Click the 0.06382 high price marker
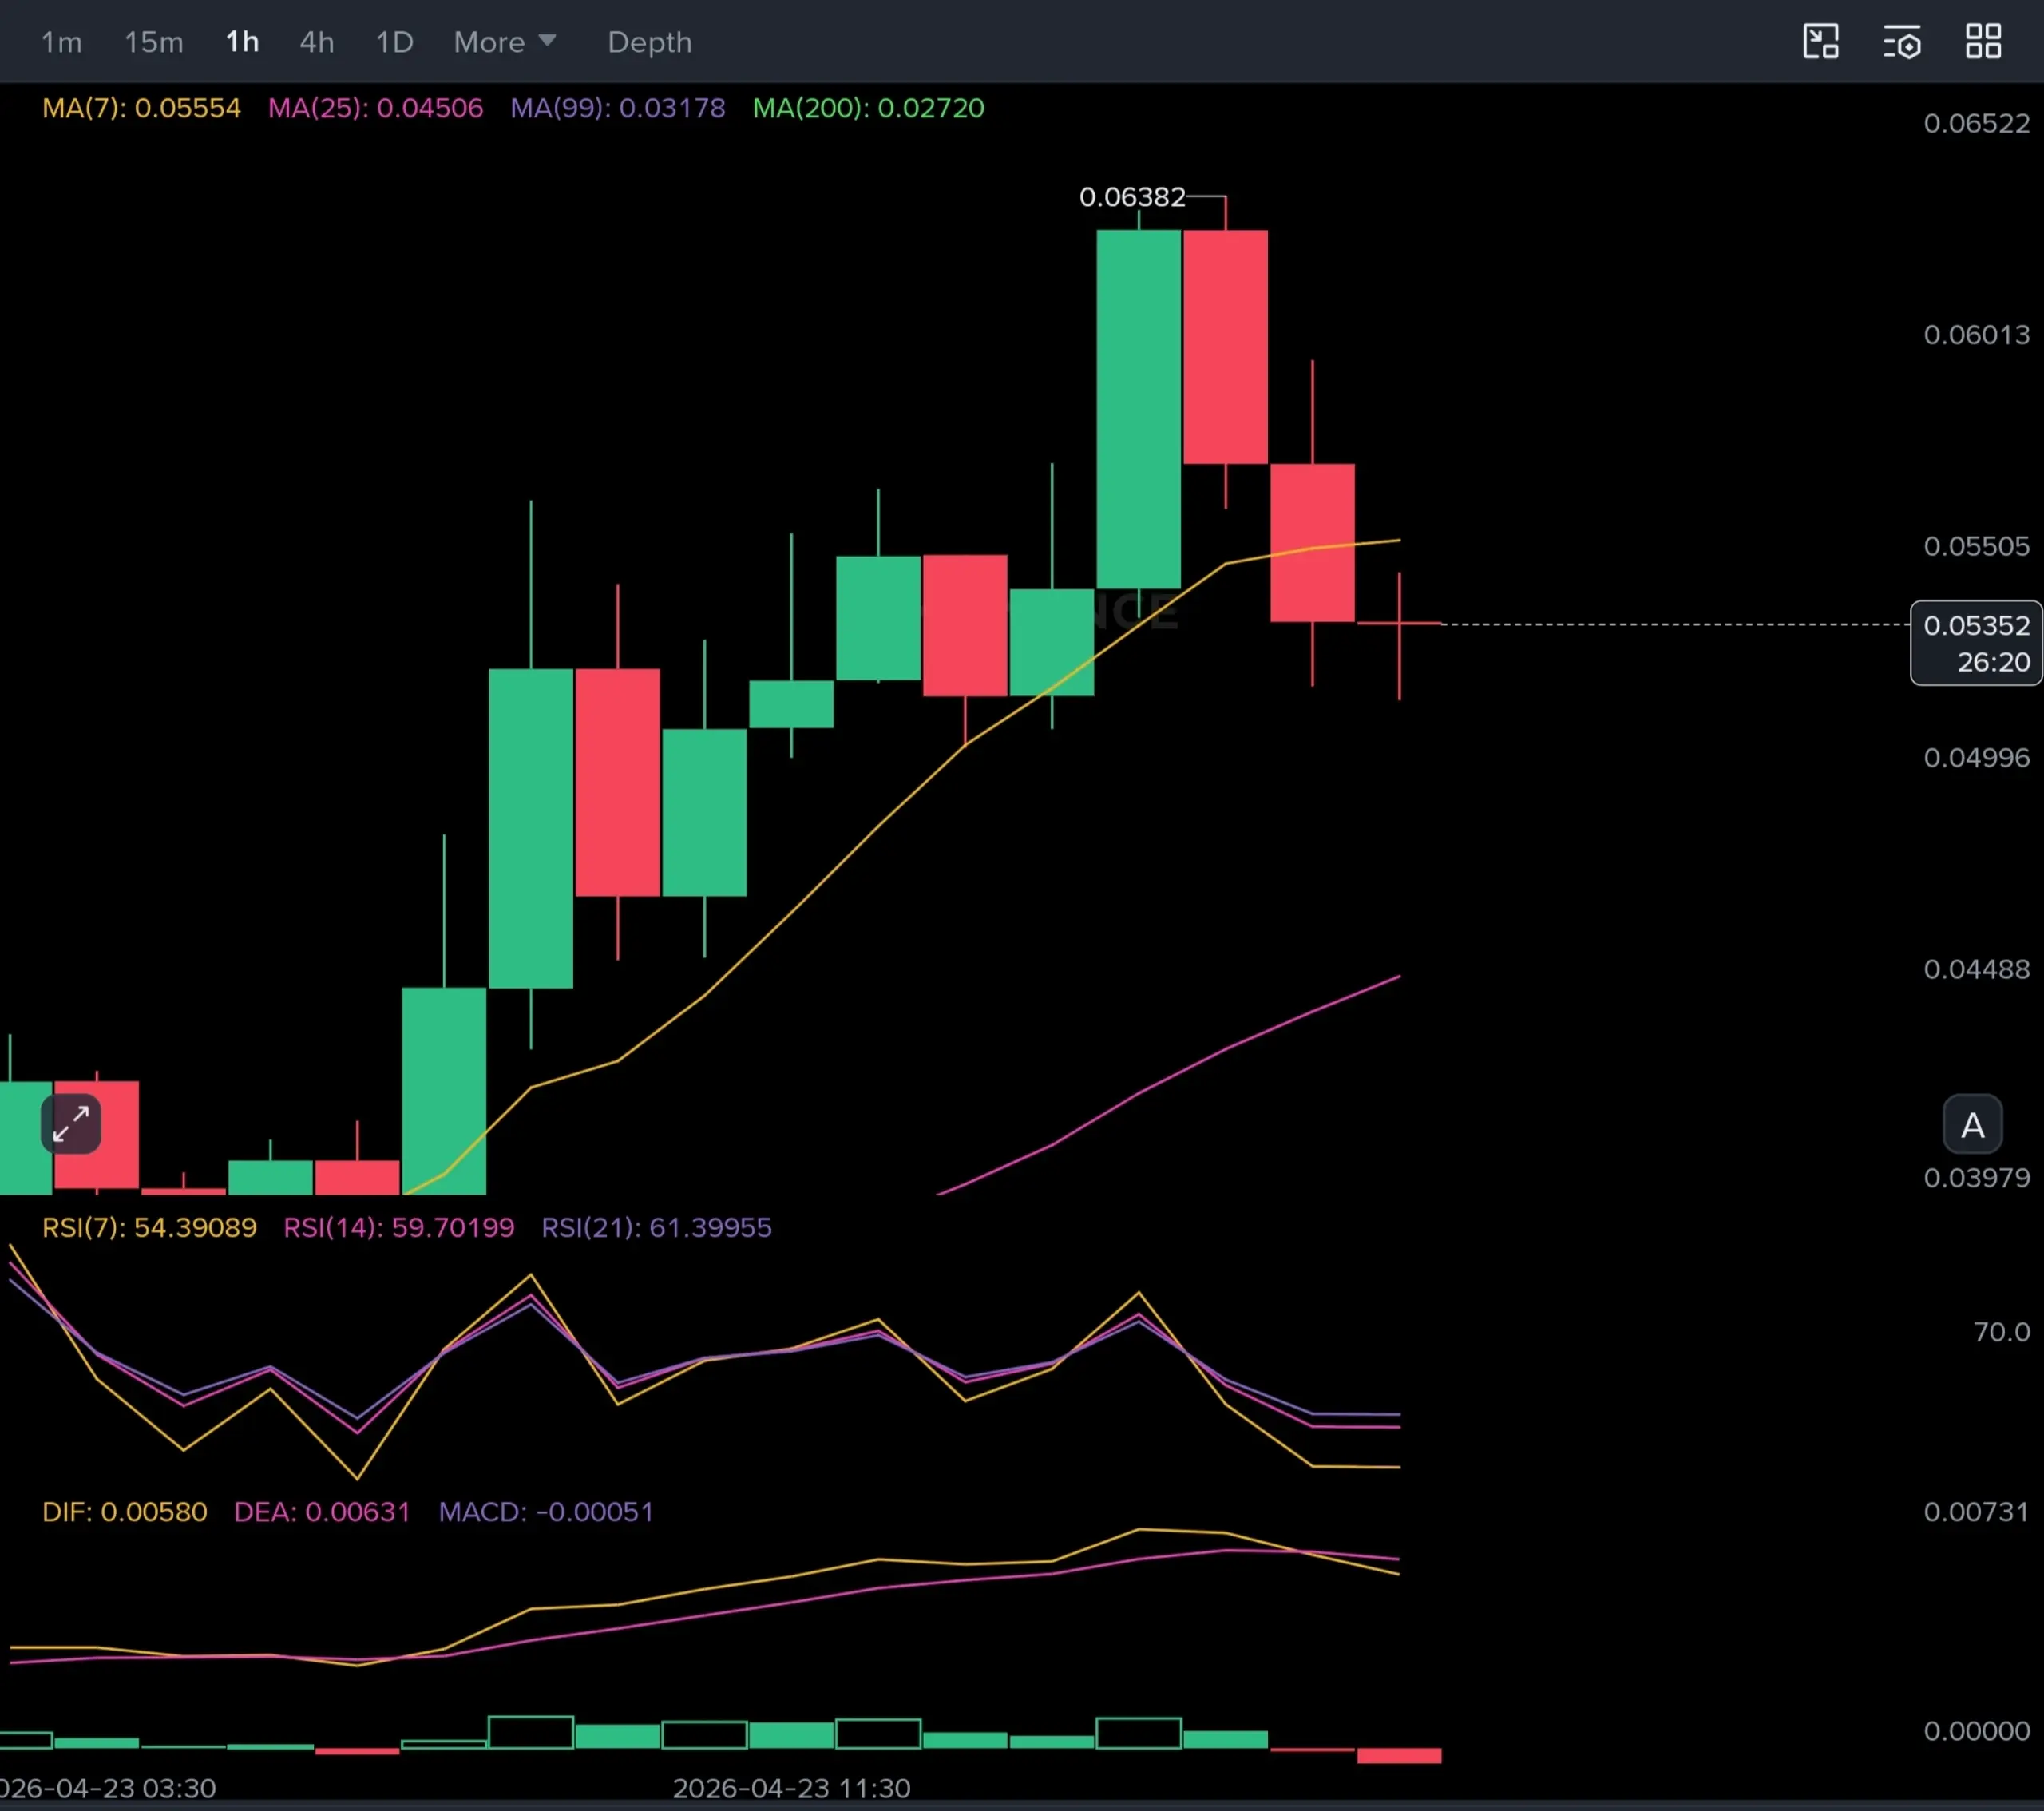 click(1132, 197)
